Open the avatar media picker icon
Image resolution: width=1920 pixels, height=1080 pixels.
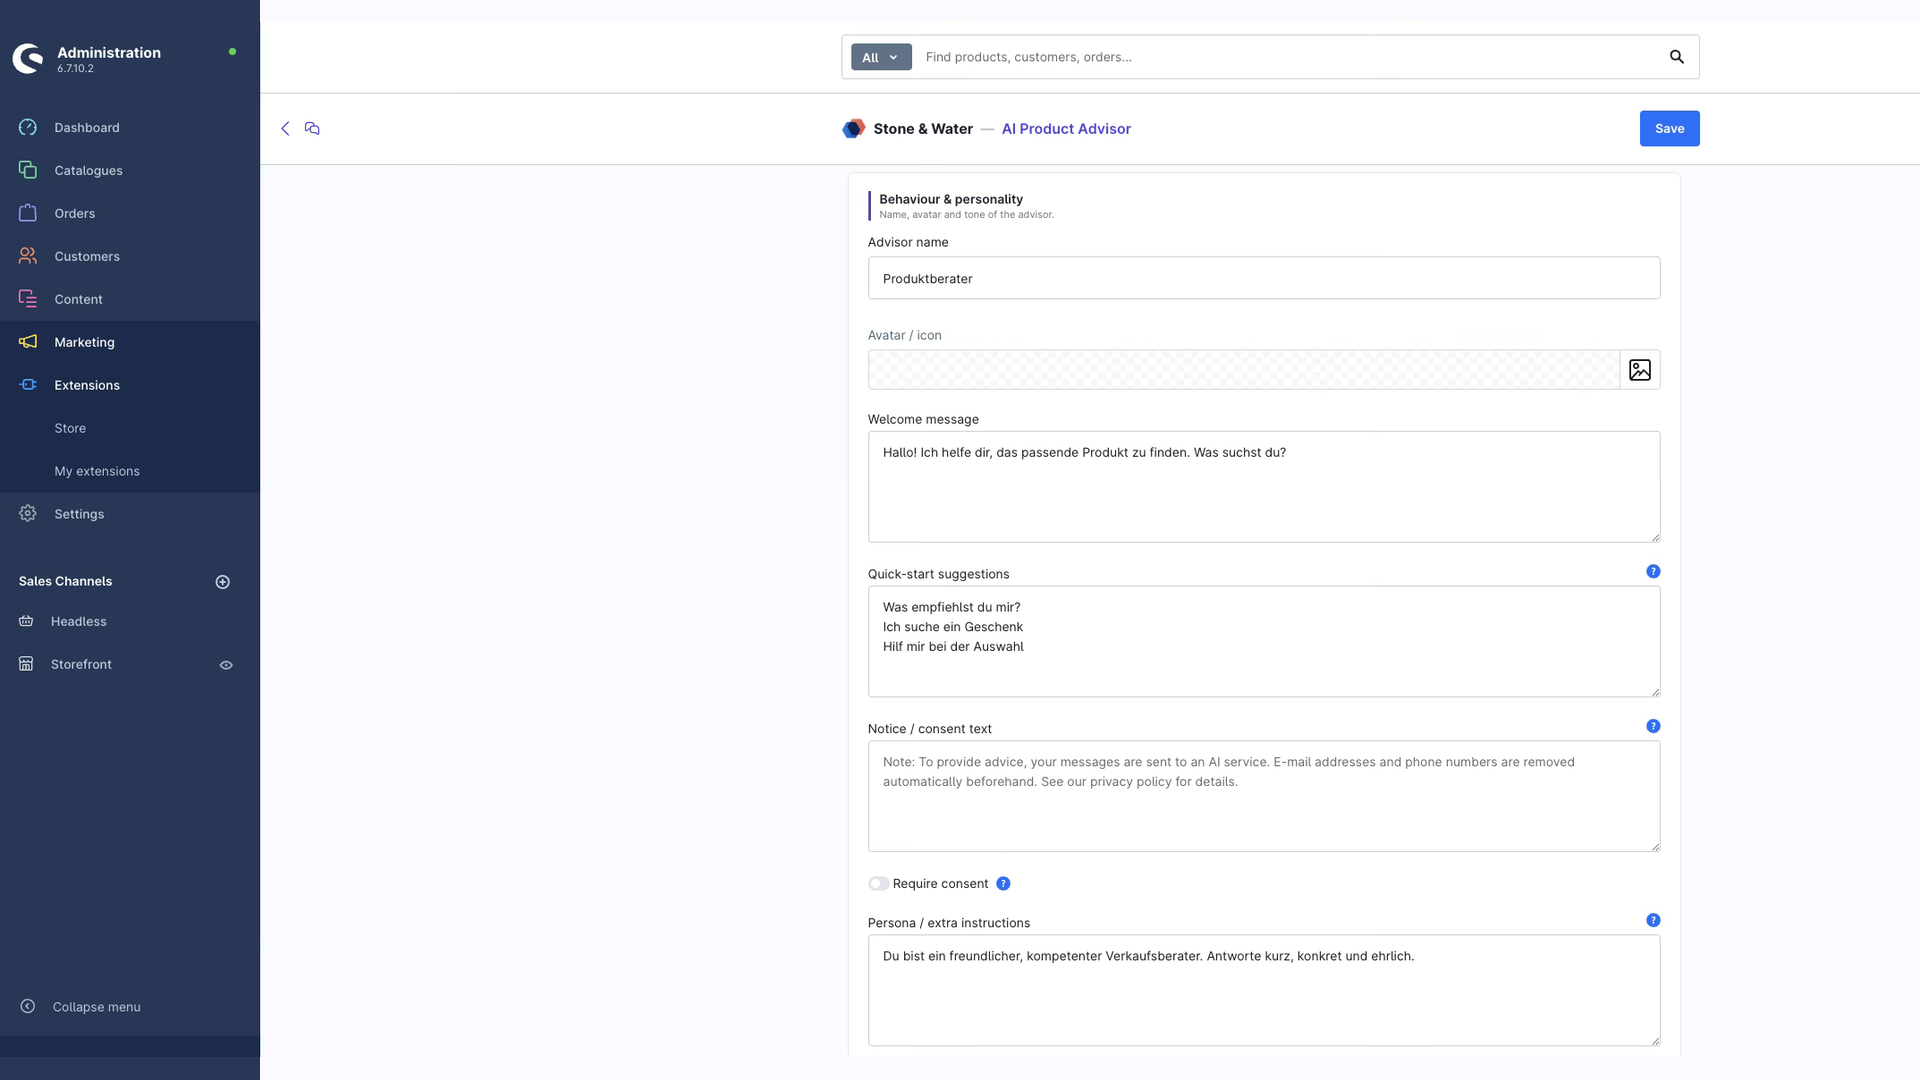point(1640,370)
